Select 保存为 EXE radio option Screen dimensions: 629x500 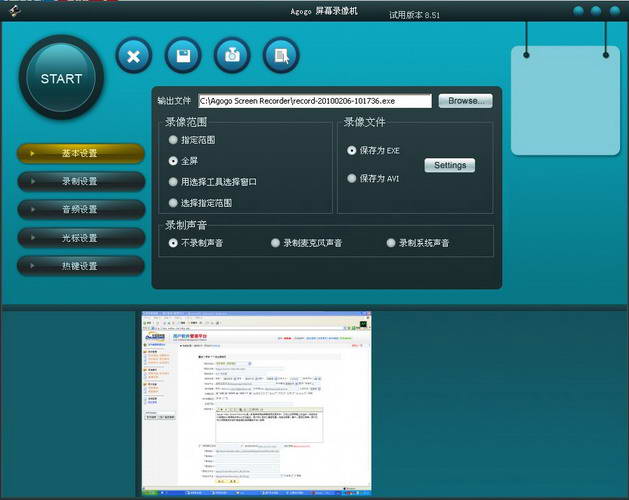373,150
